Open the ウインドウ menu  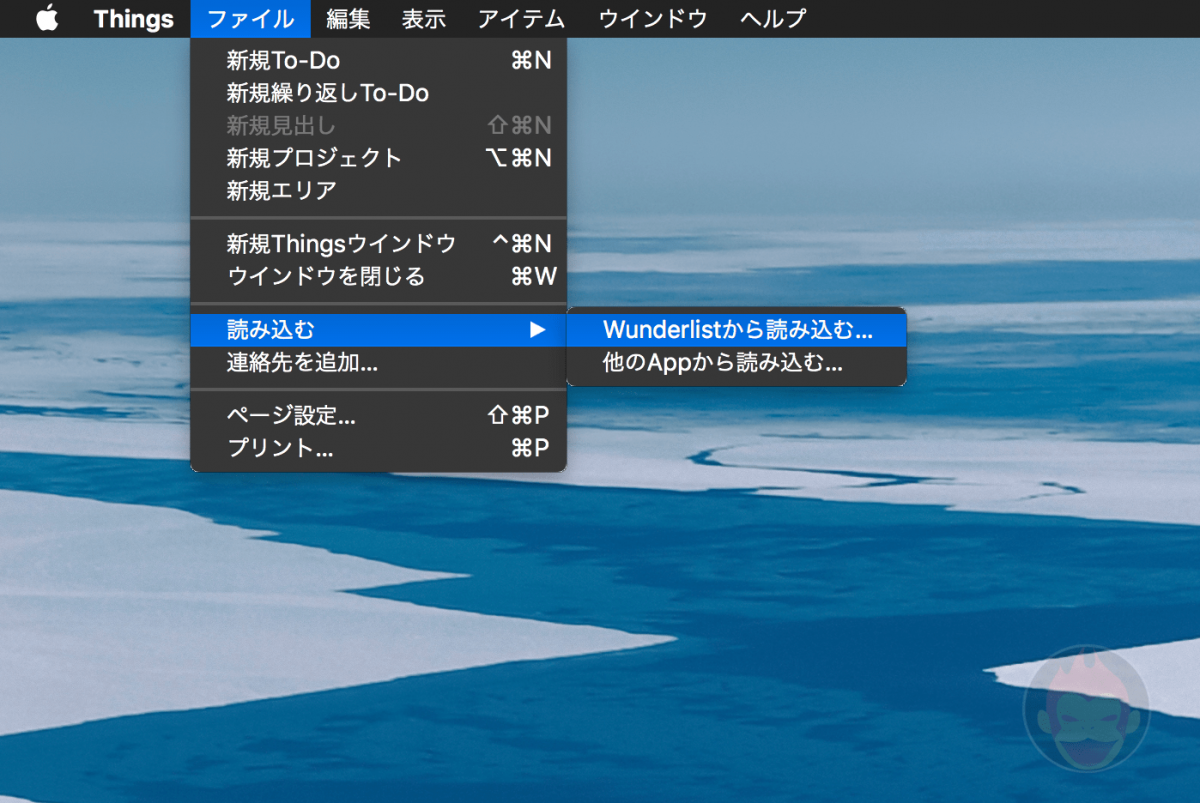(x=651, y=18)
